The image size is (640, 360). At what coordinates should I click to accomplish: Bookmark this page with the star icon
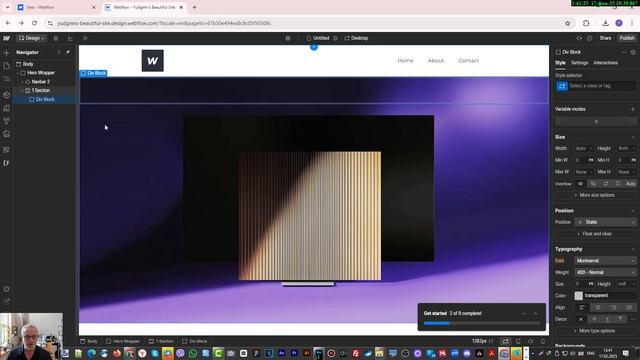coord(567,23)
